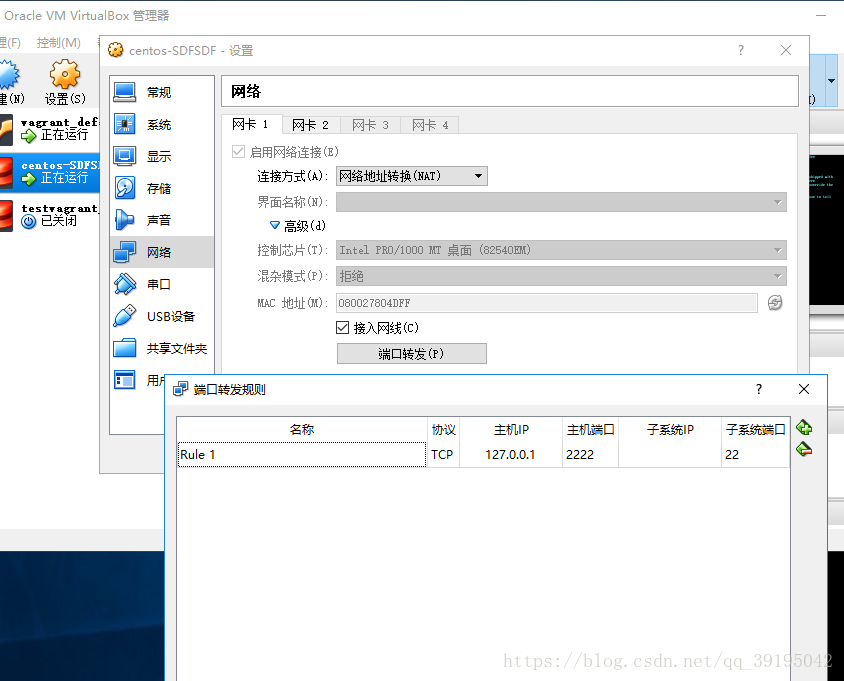Open the 控制芯片 adapter type dropdown

561,250
